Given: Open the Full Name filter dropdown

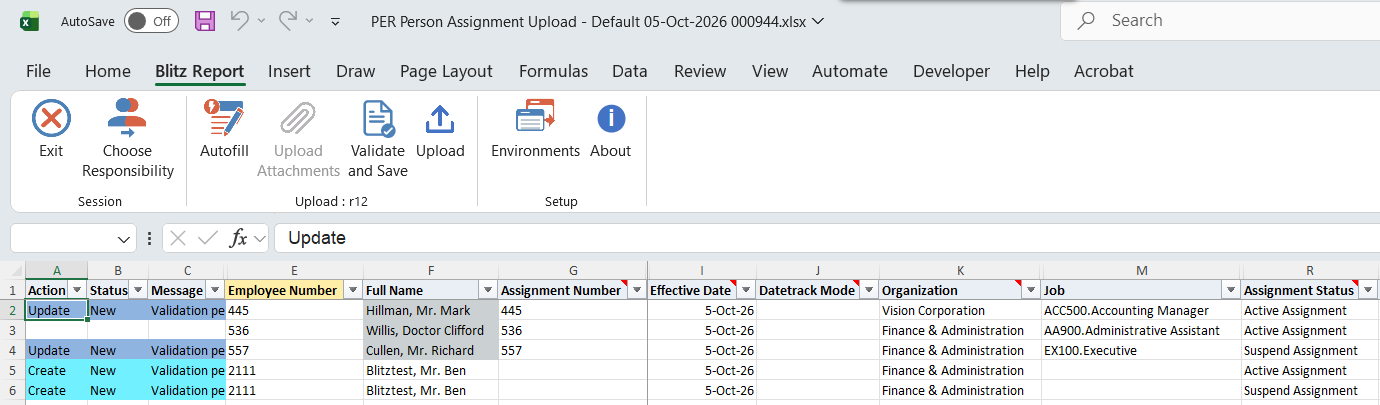Looking at the screenshot, I should point(488,290).
